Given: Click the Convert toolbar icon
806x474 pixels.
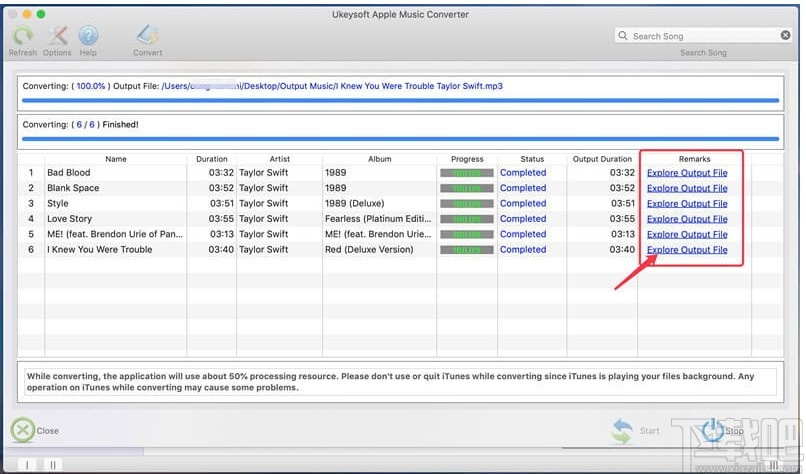Looking at the screenshot, I should pos(148,34).
